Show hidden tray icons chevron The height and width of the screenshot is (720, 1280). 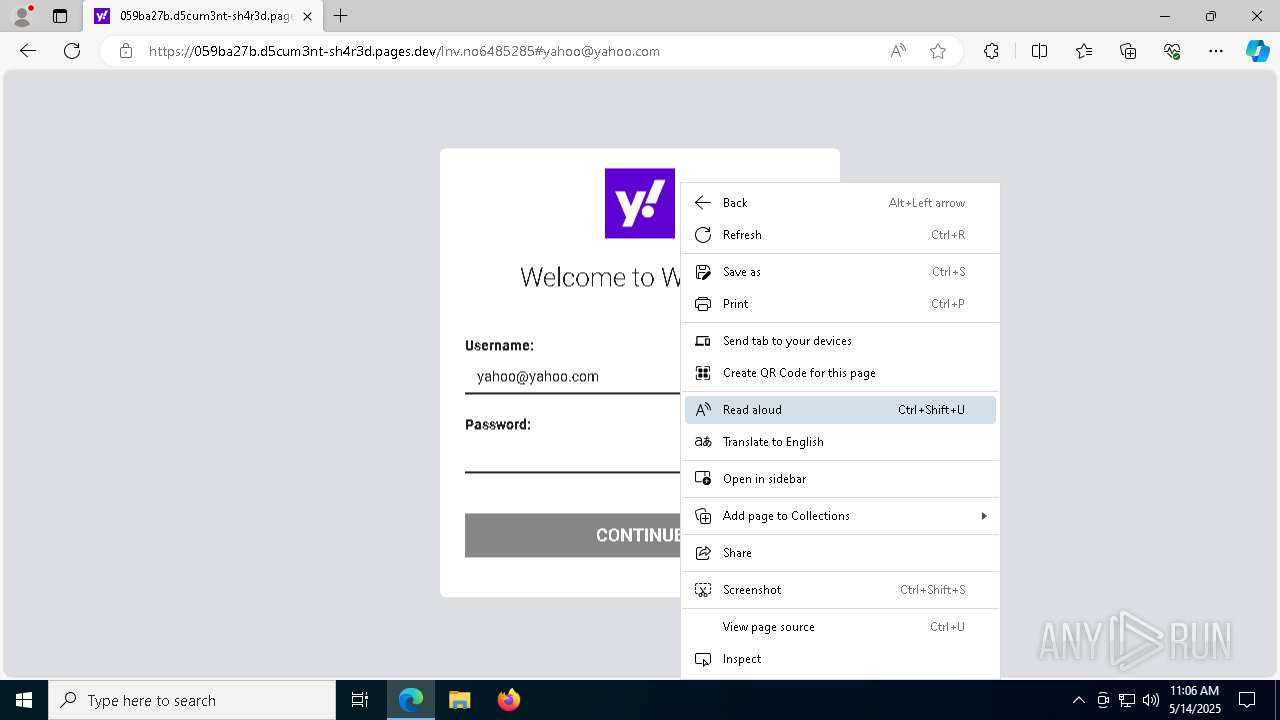click(1078, 700)
